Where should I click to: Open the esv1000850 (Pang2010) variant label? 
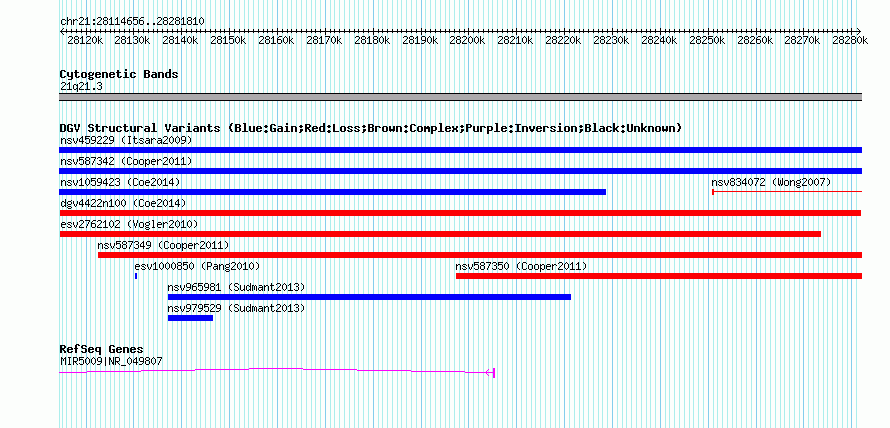tap(198, 266)
